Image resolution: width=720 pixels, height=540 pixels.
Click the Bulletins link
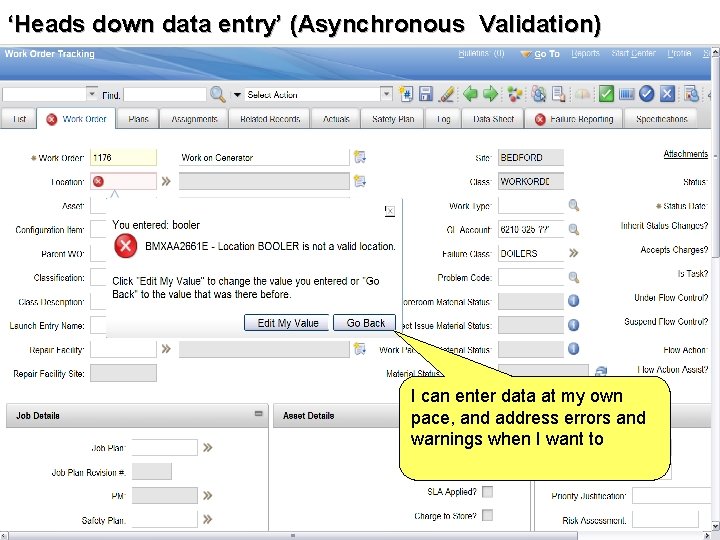coord(481,53)
